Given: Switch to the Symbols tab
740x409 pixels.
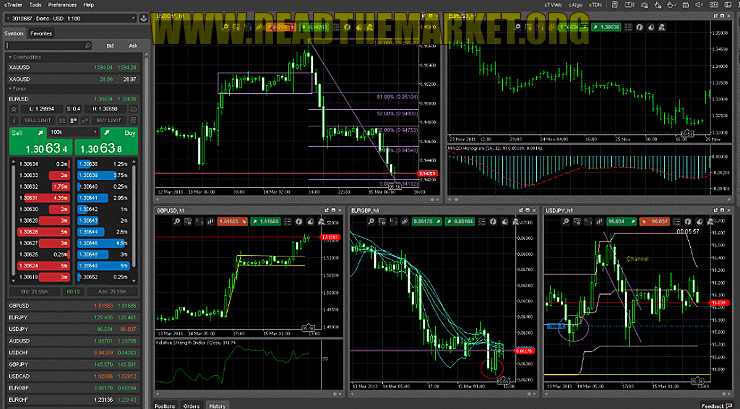Looking at the screenshot, I should click(x=14, y=33).
